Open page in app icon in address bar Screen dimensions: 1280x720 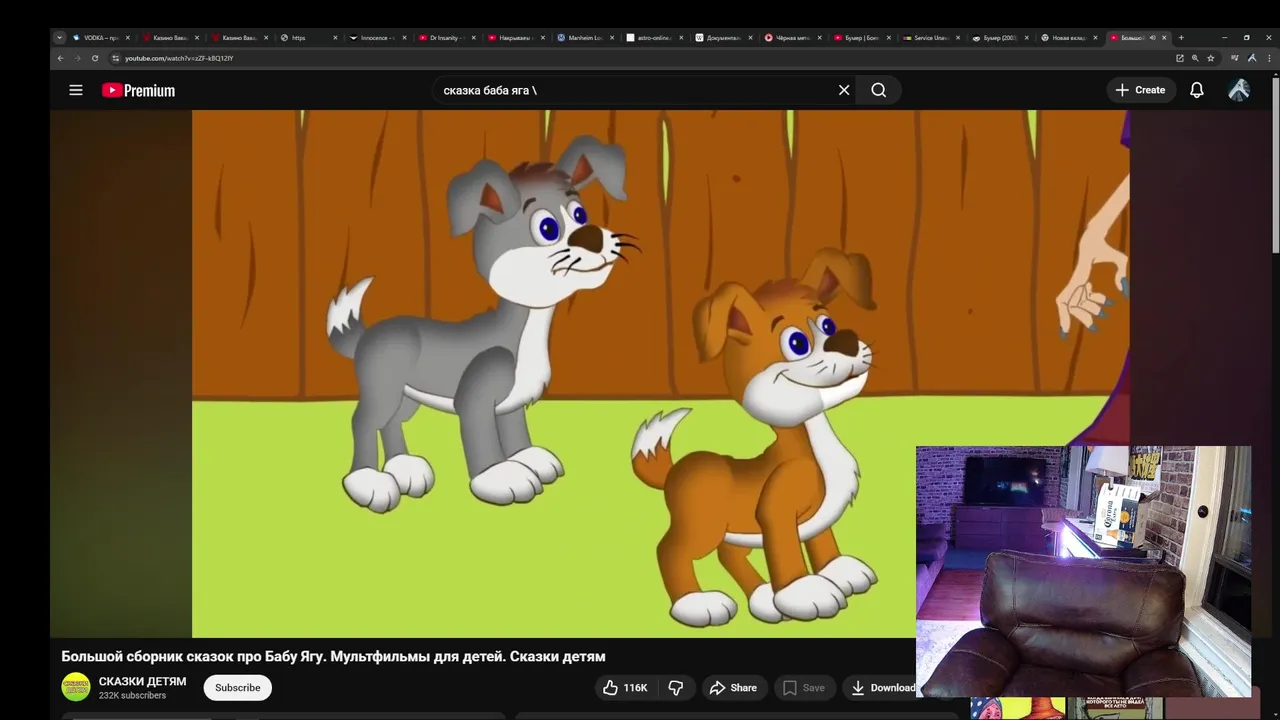1180,58
